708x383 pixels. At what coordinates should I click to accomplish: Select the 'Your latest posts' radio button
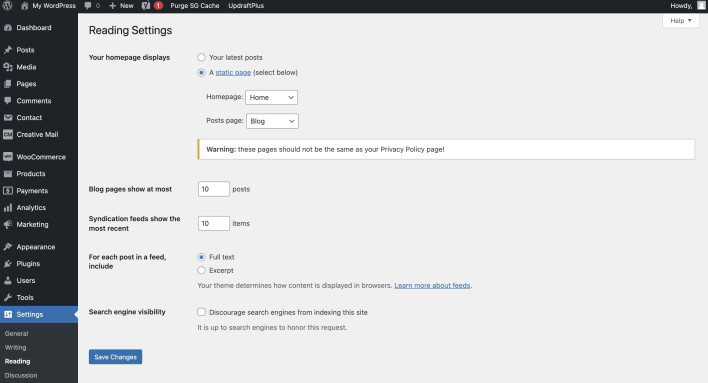201,57
